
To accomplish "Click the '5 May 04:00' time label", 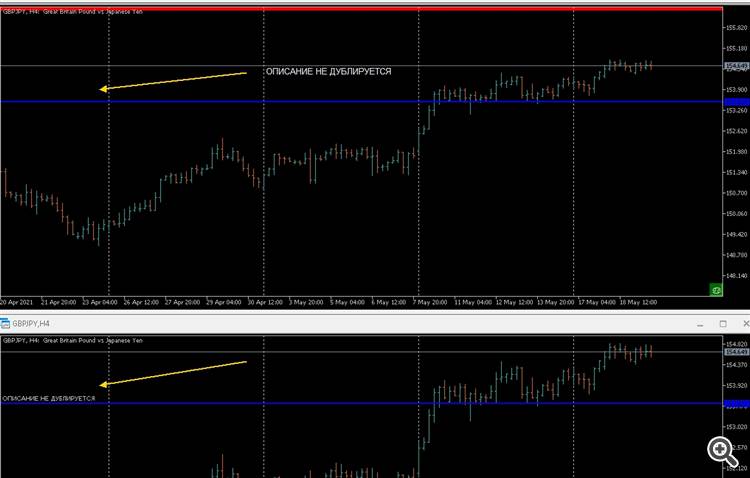I will tap(347, 302).
